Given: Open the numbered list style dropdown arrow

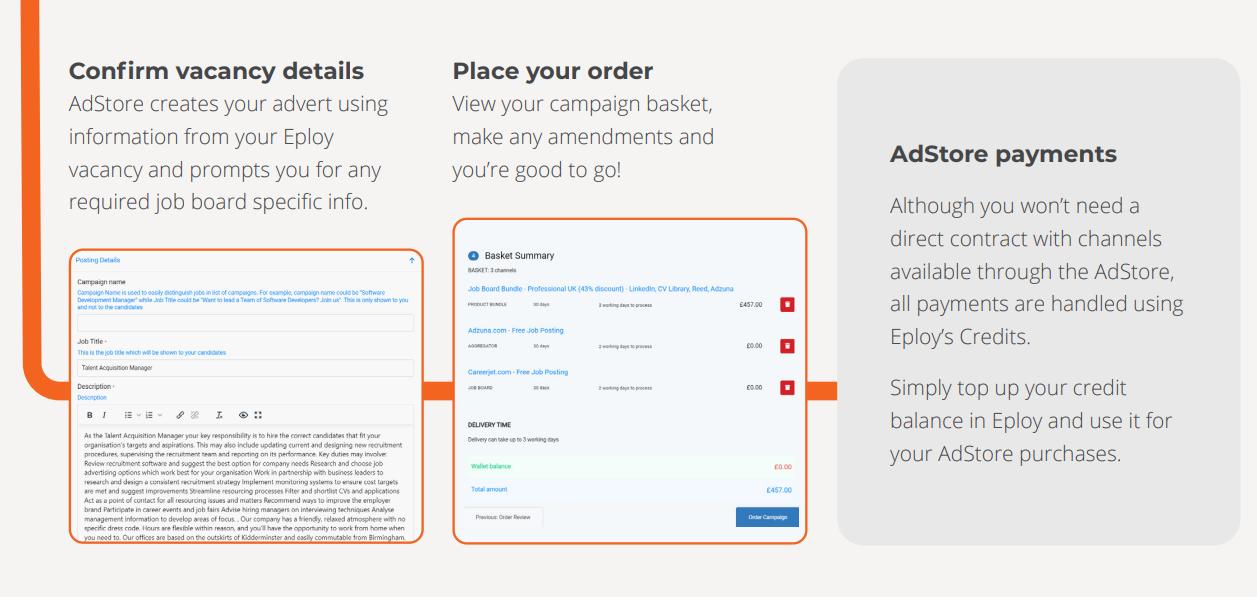Looking at the screenshot, I should point(160,415).
